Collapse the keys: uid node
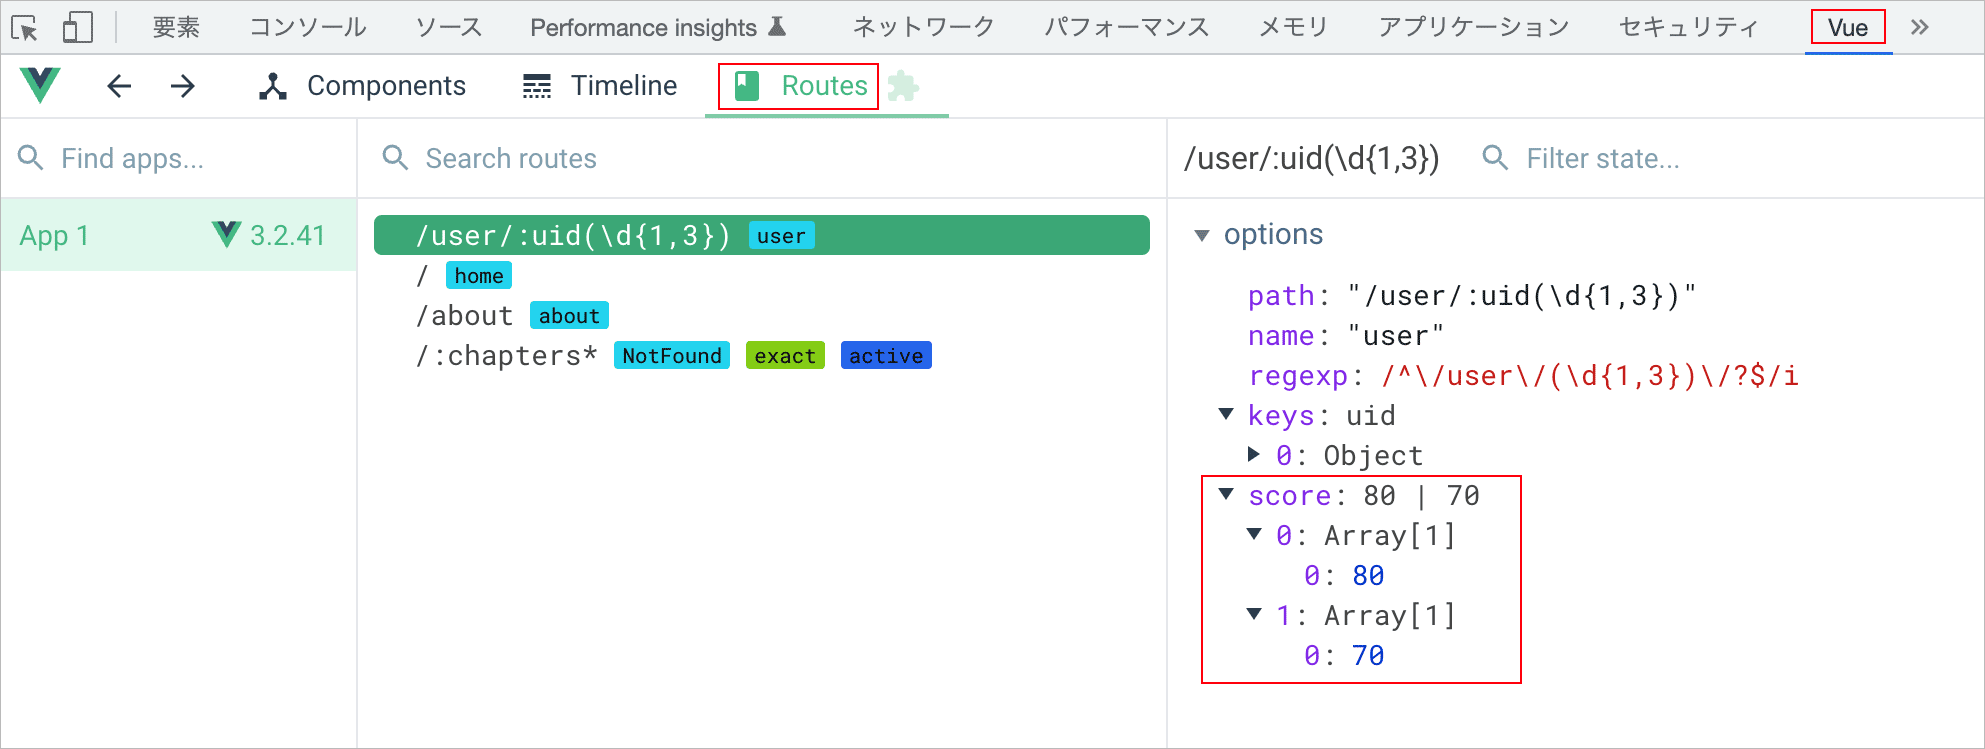Viewport: 1985px width, 749px height. pyautogui.click(x=1226, y=415)
